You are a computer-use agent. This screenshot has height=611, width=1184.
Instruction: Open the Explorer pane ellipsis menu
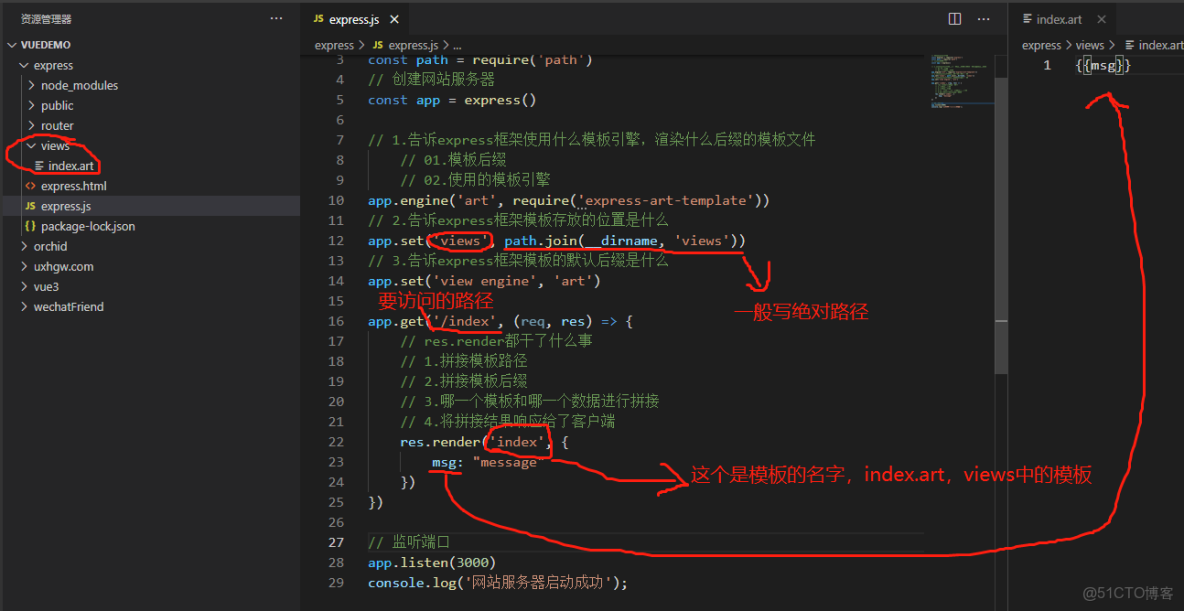tap(275, 18)
